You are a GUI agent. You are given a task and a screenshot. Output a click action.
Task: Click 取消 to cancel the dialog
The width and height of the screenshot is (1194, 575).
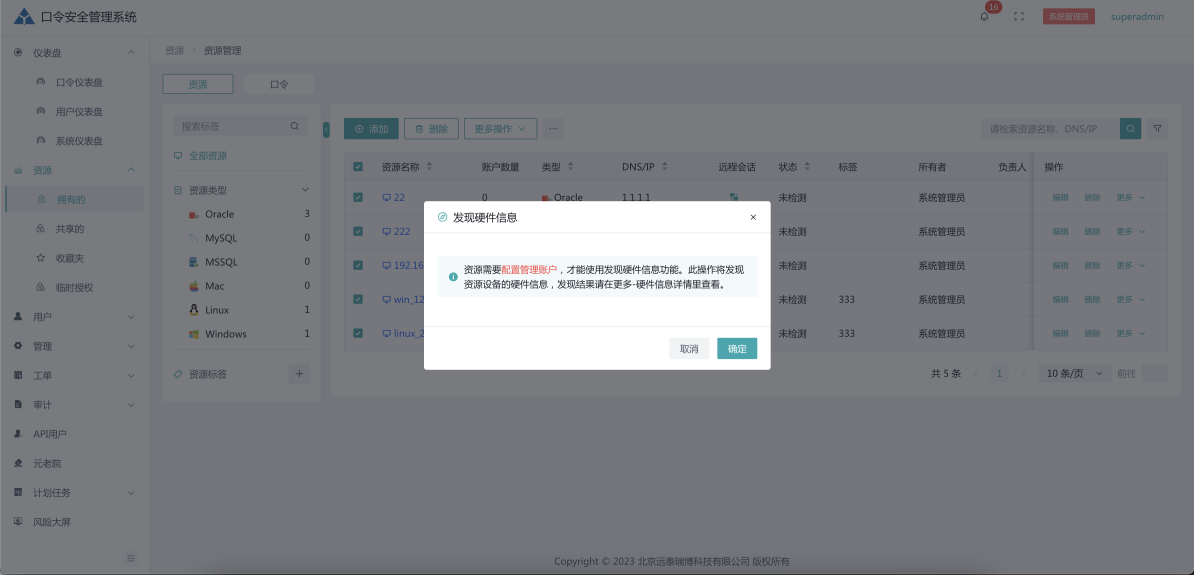689,349
